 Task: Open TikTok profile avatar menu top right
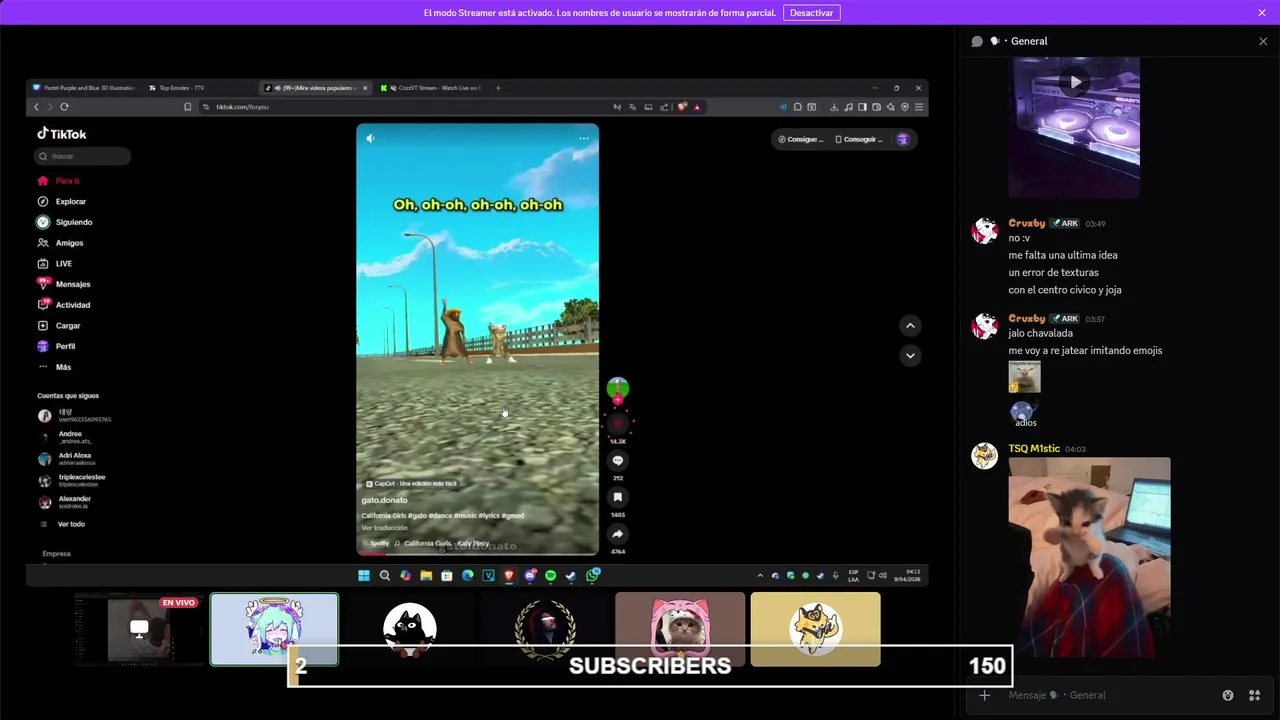click(x=903, y=139)
